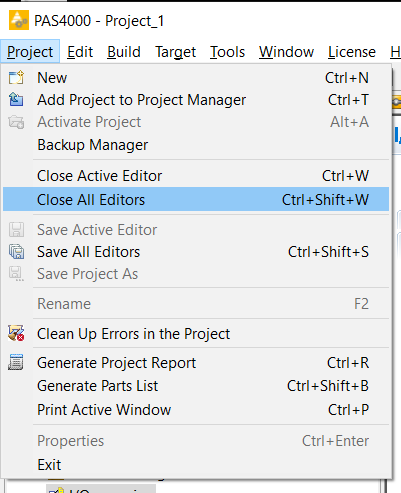Click the PAS4000 application logo icon
This screenshot has height=493, width=401.
click(x=19, y=20)
